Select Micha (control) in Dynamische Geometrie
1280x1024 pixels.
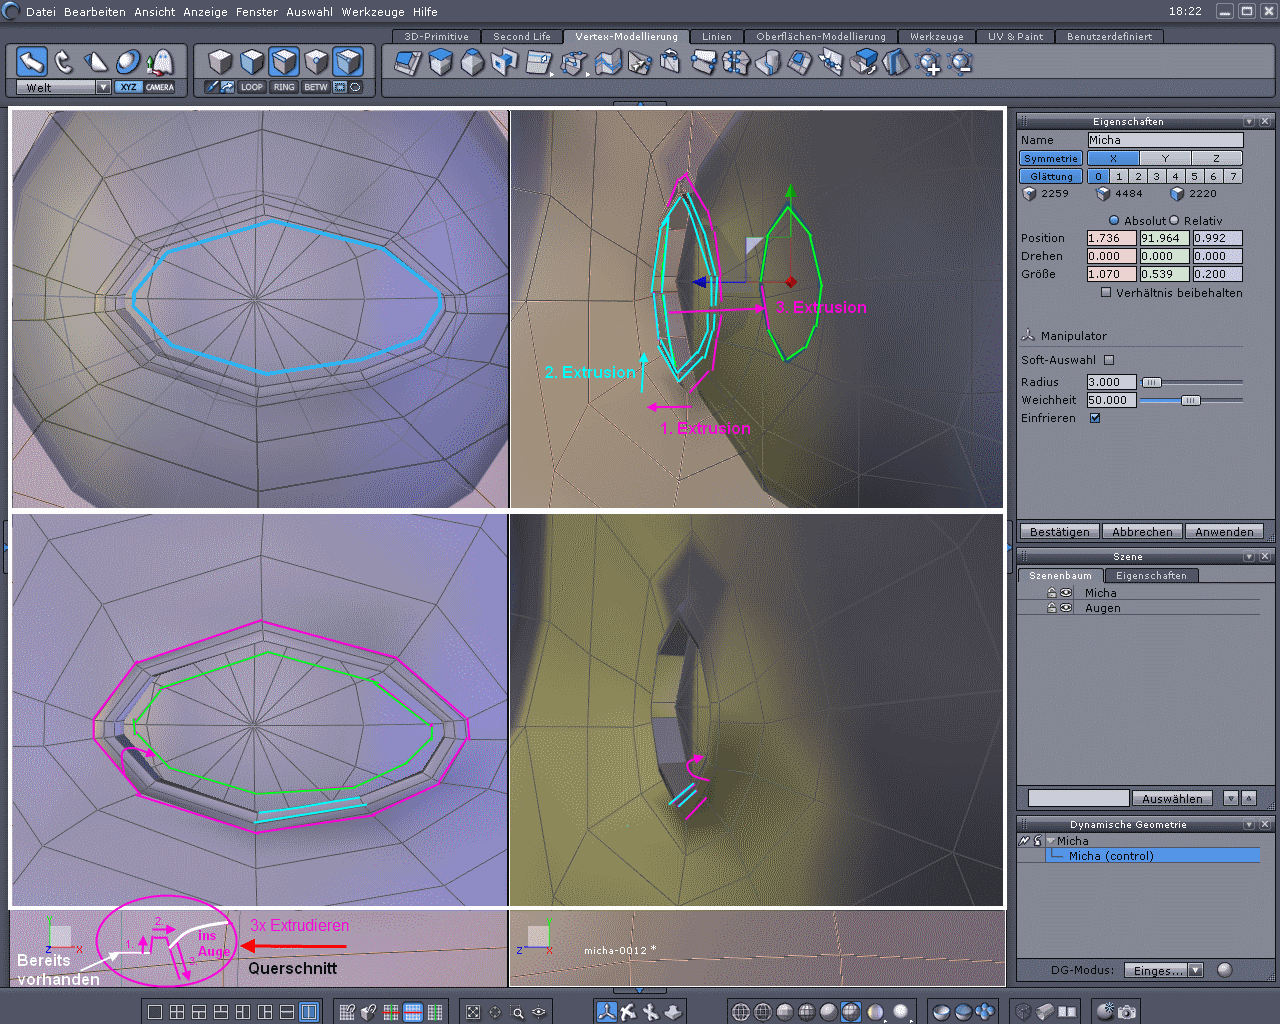[x=1153, y=856]
